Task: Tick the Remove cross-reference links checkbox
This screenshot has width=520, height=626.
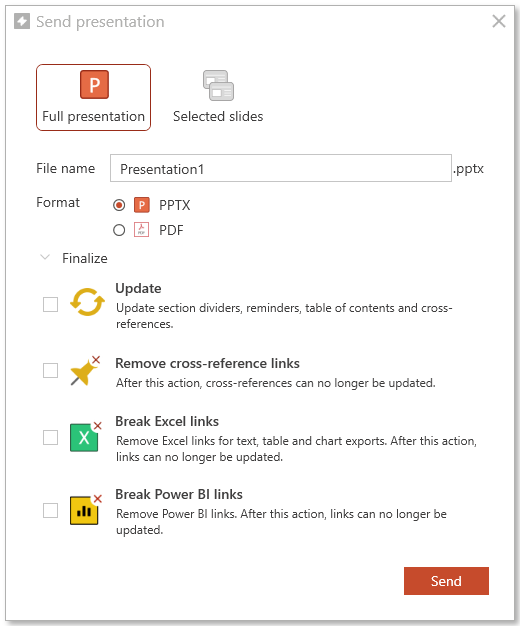Action: click(50, 370)
